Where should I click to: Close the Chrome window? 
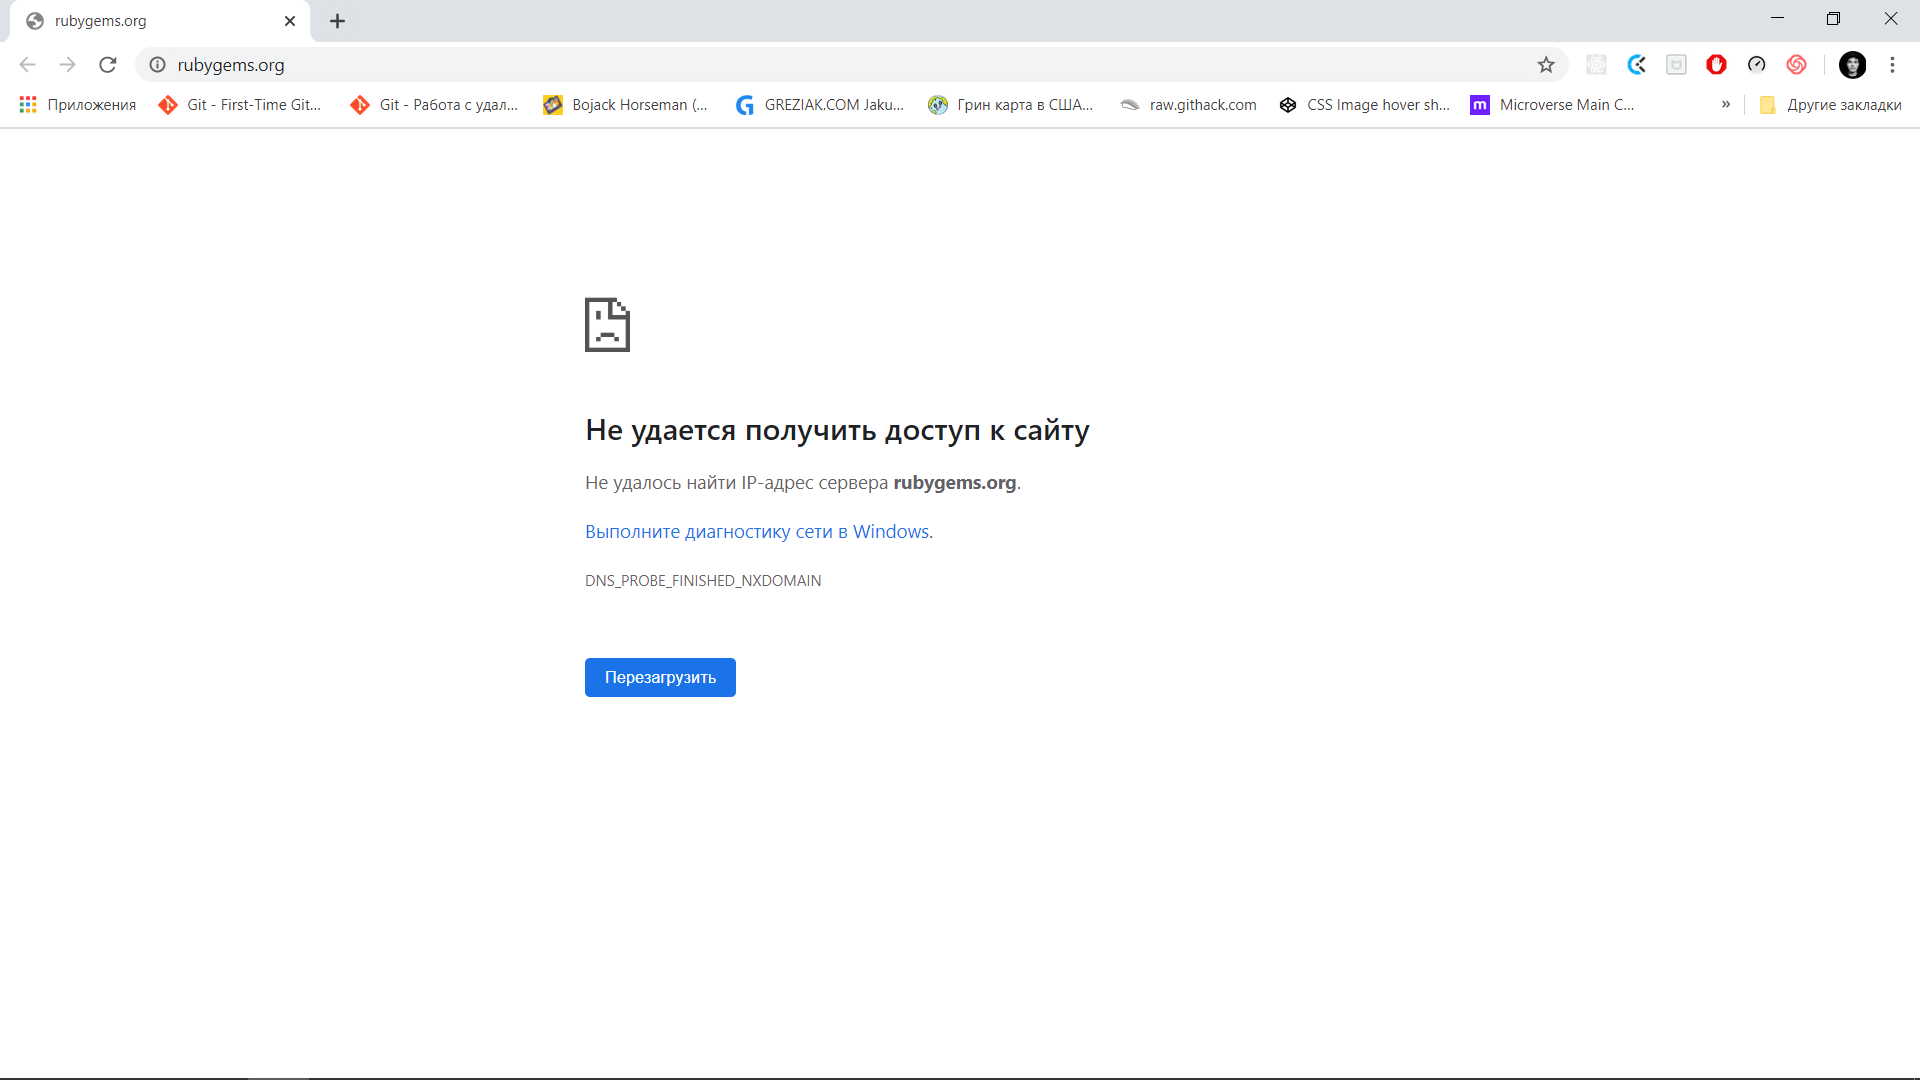1891,19
